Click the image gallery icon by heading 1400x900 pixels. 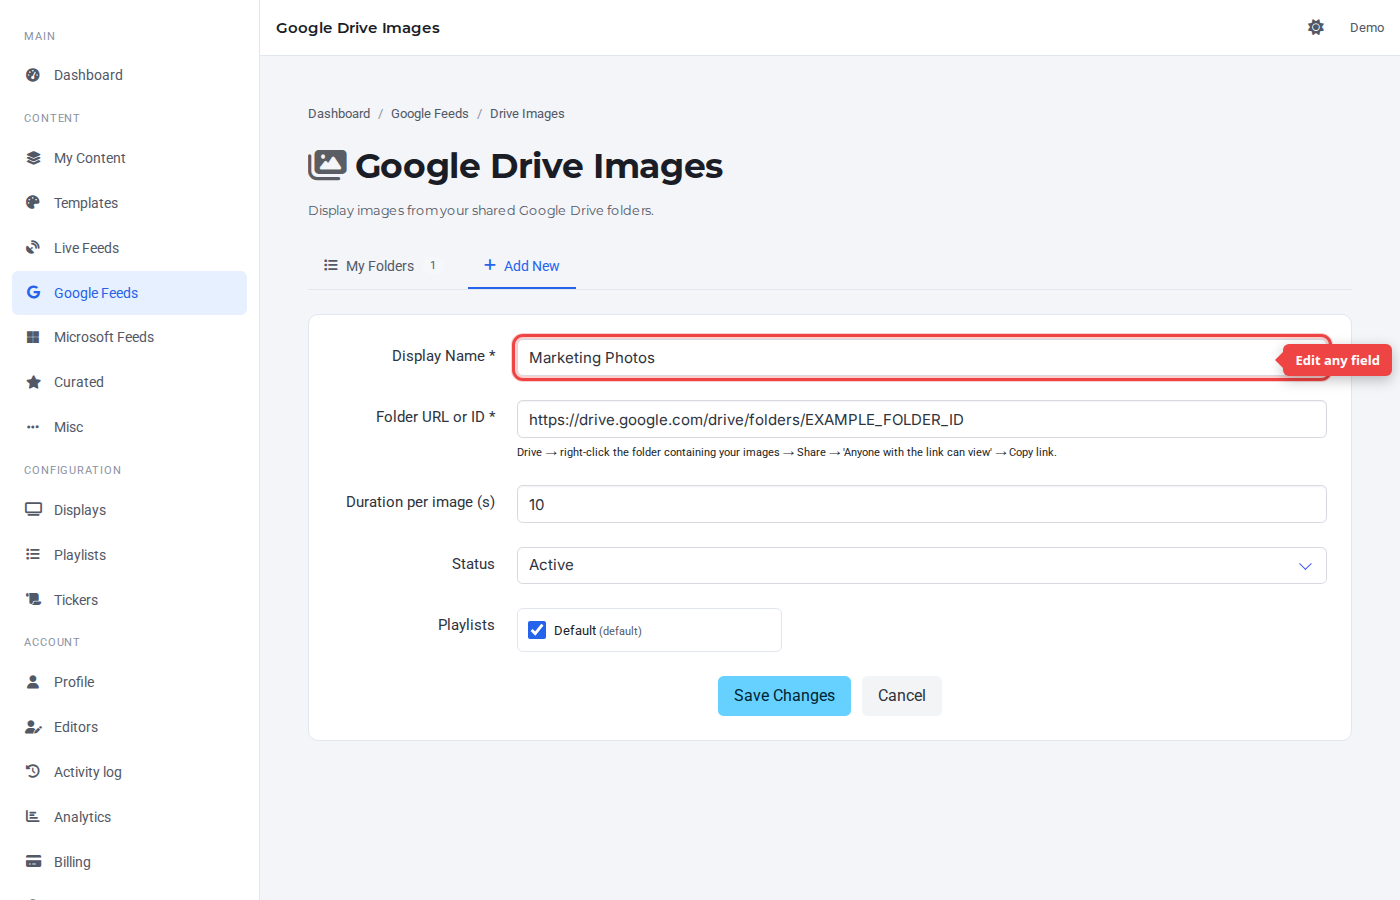coord(327,165)
